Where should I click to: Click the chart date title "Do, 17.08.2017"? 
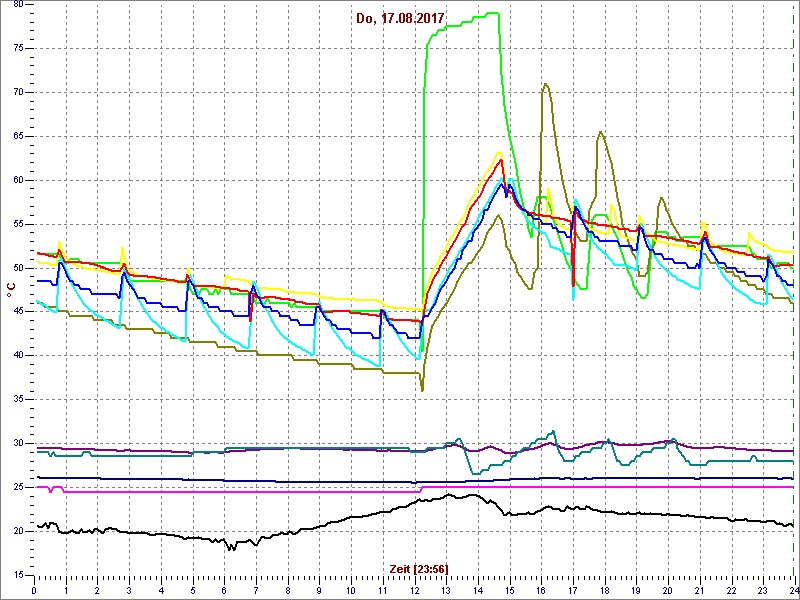pyautogui.click(x=401, y=19)
